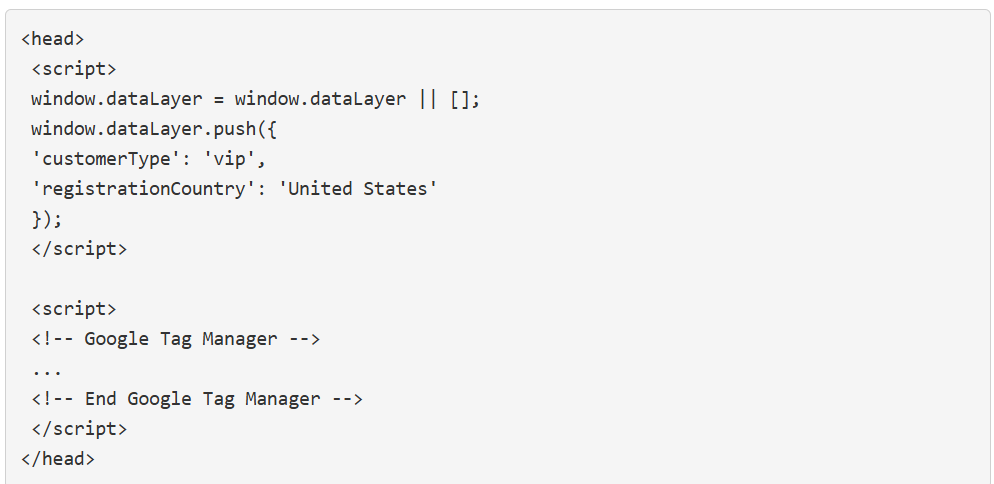Screen dimensions: 994x484
Task: Click the second opening script tag
Action: click(x=74, y=309)
